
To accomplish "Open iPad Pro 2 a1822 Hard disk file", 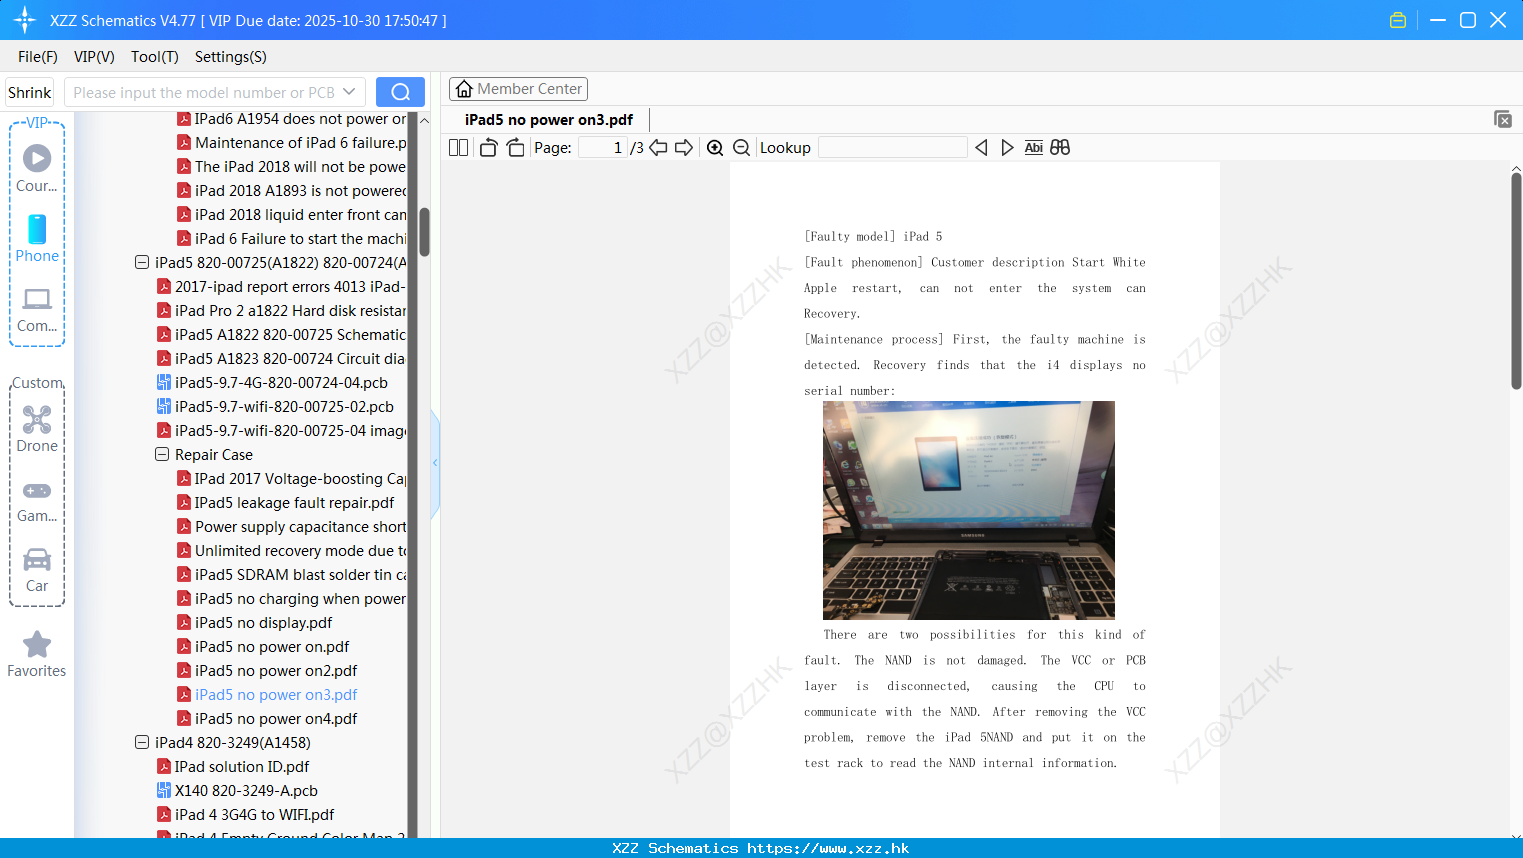I will point(290,311).
